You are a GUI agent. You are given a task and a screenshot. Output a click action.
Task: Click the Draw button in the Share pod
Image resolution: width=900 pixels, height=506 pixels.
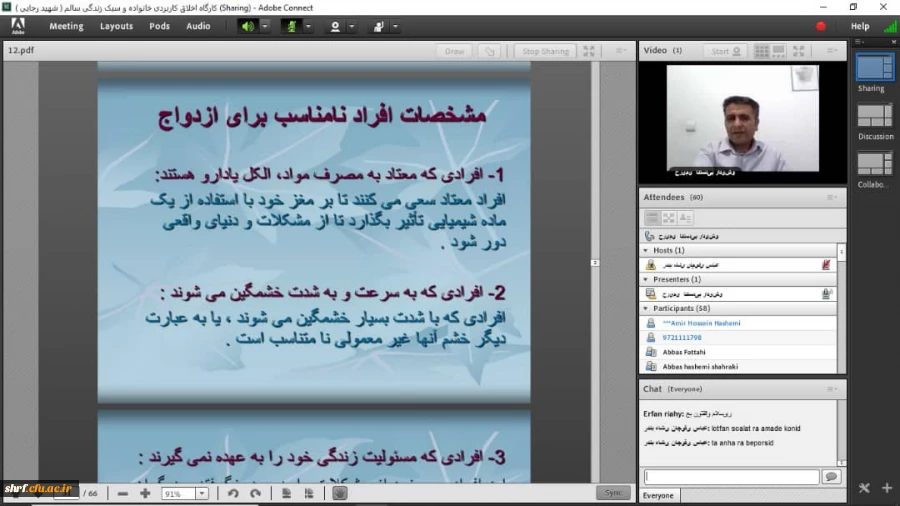pos(454,51)
